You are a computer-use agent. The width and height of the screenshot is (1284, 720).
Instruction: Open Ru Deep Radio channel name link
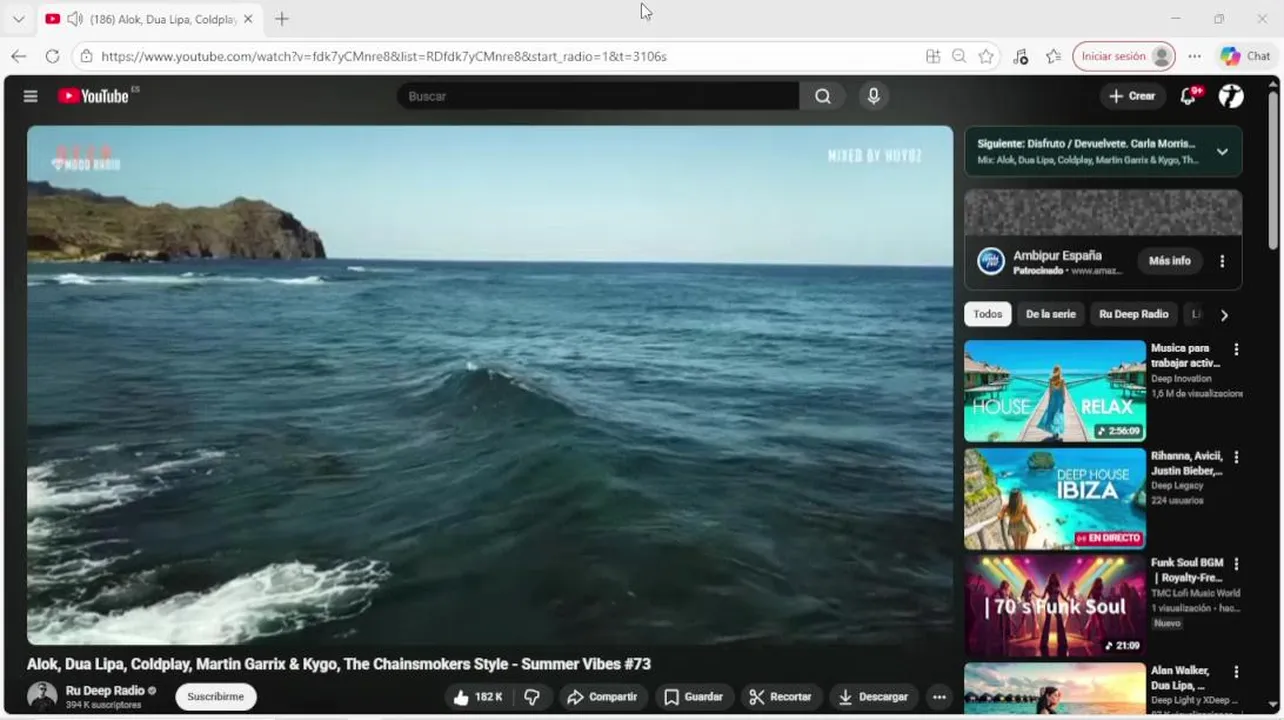click(x=105, y=691)
